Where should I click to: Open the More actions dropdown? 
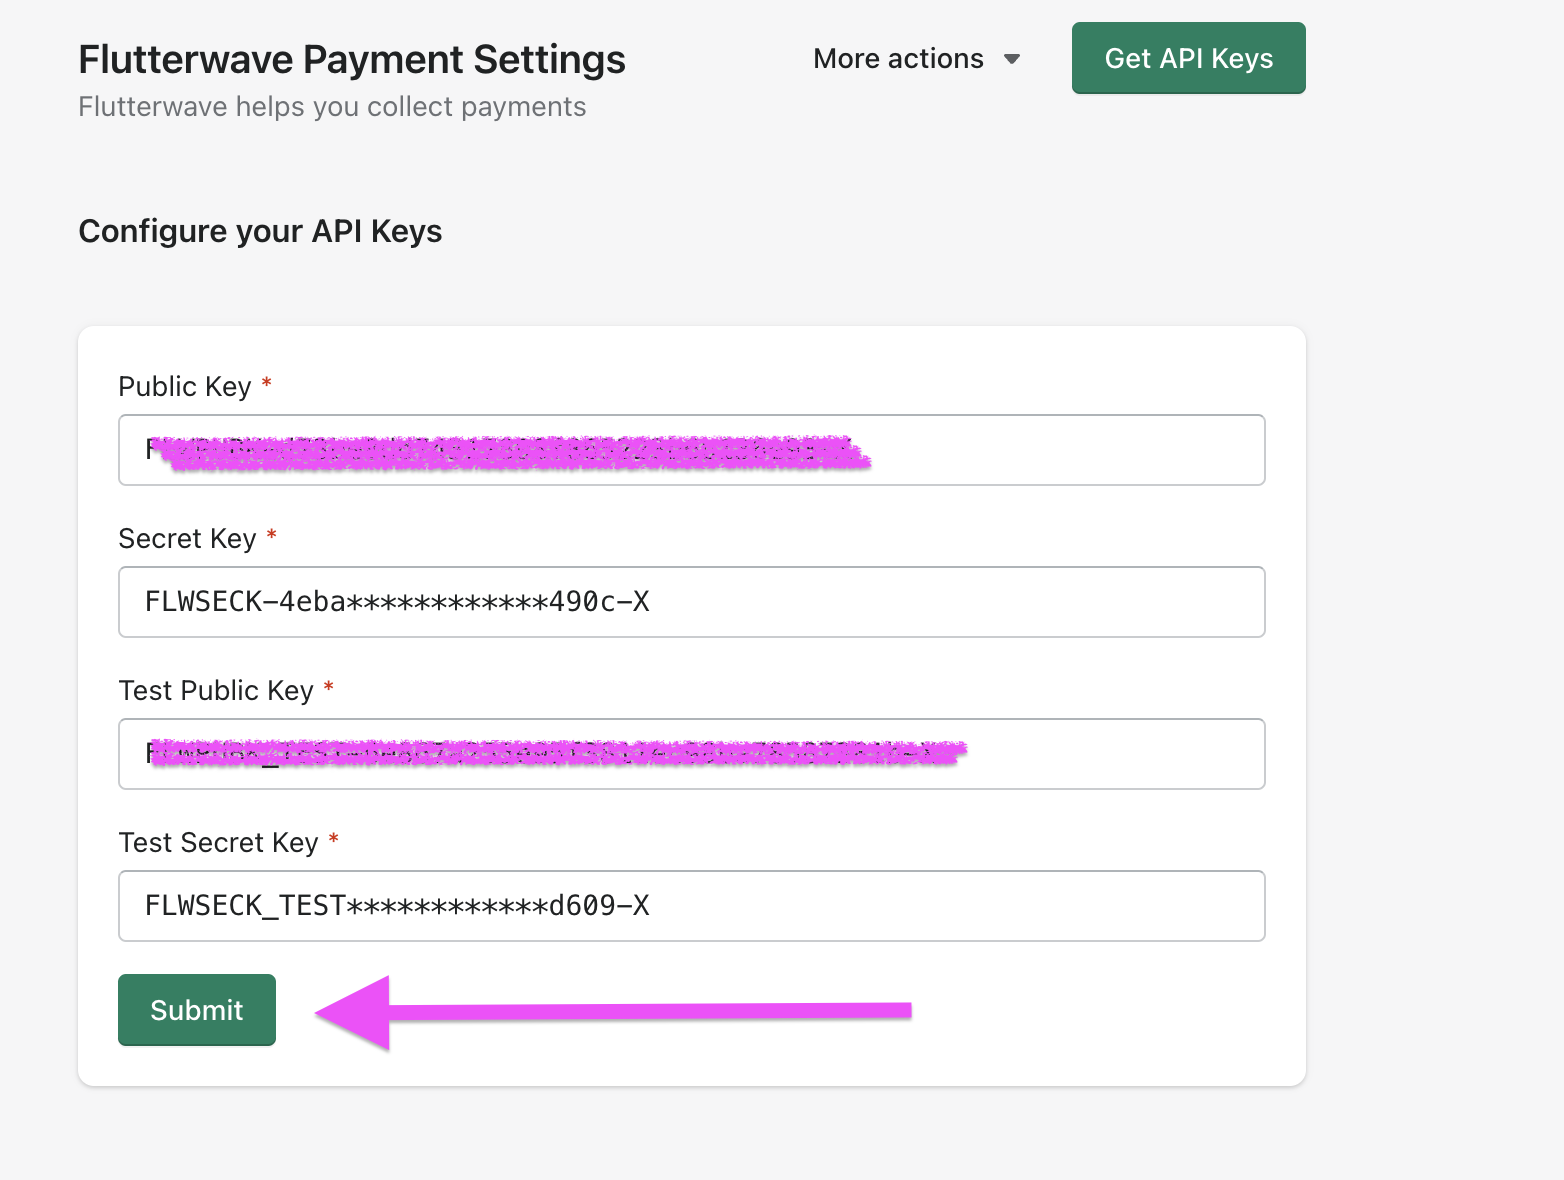coord(916,59)
